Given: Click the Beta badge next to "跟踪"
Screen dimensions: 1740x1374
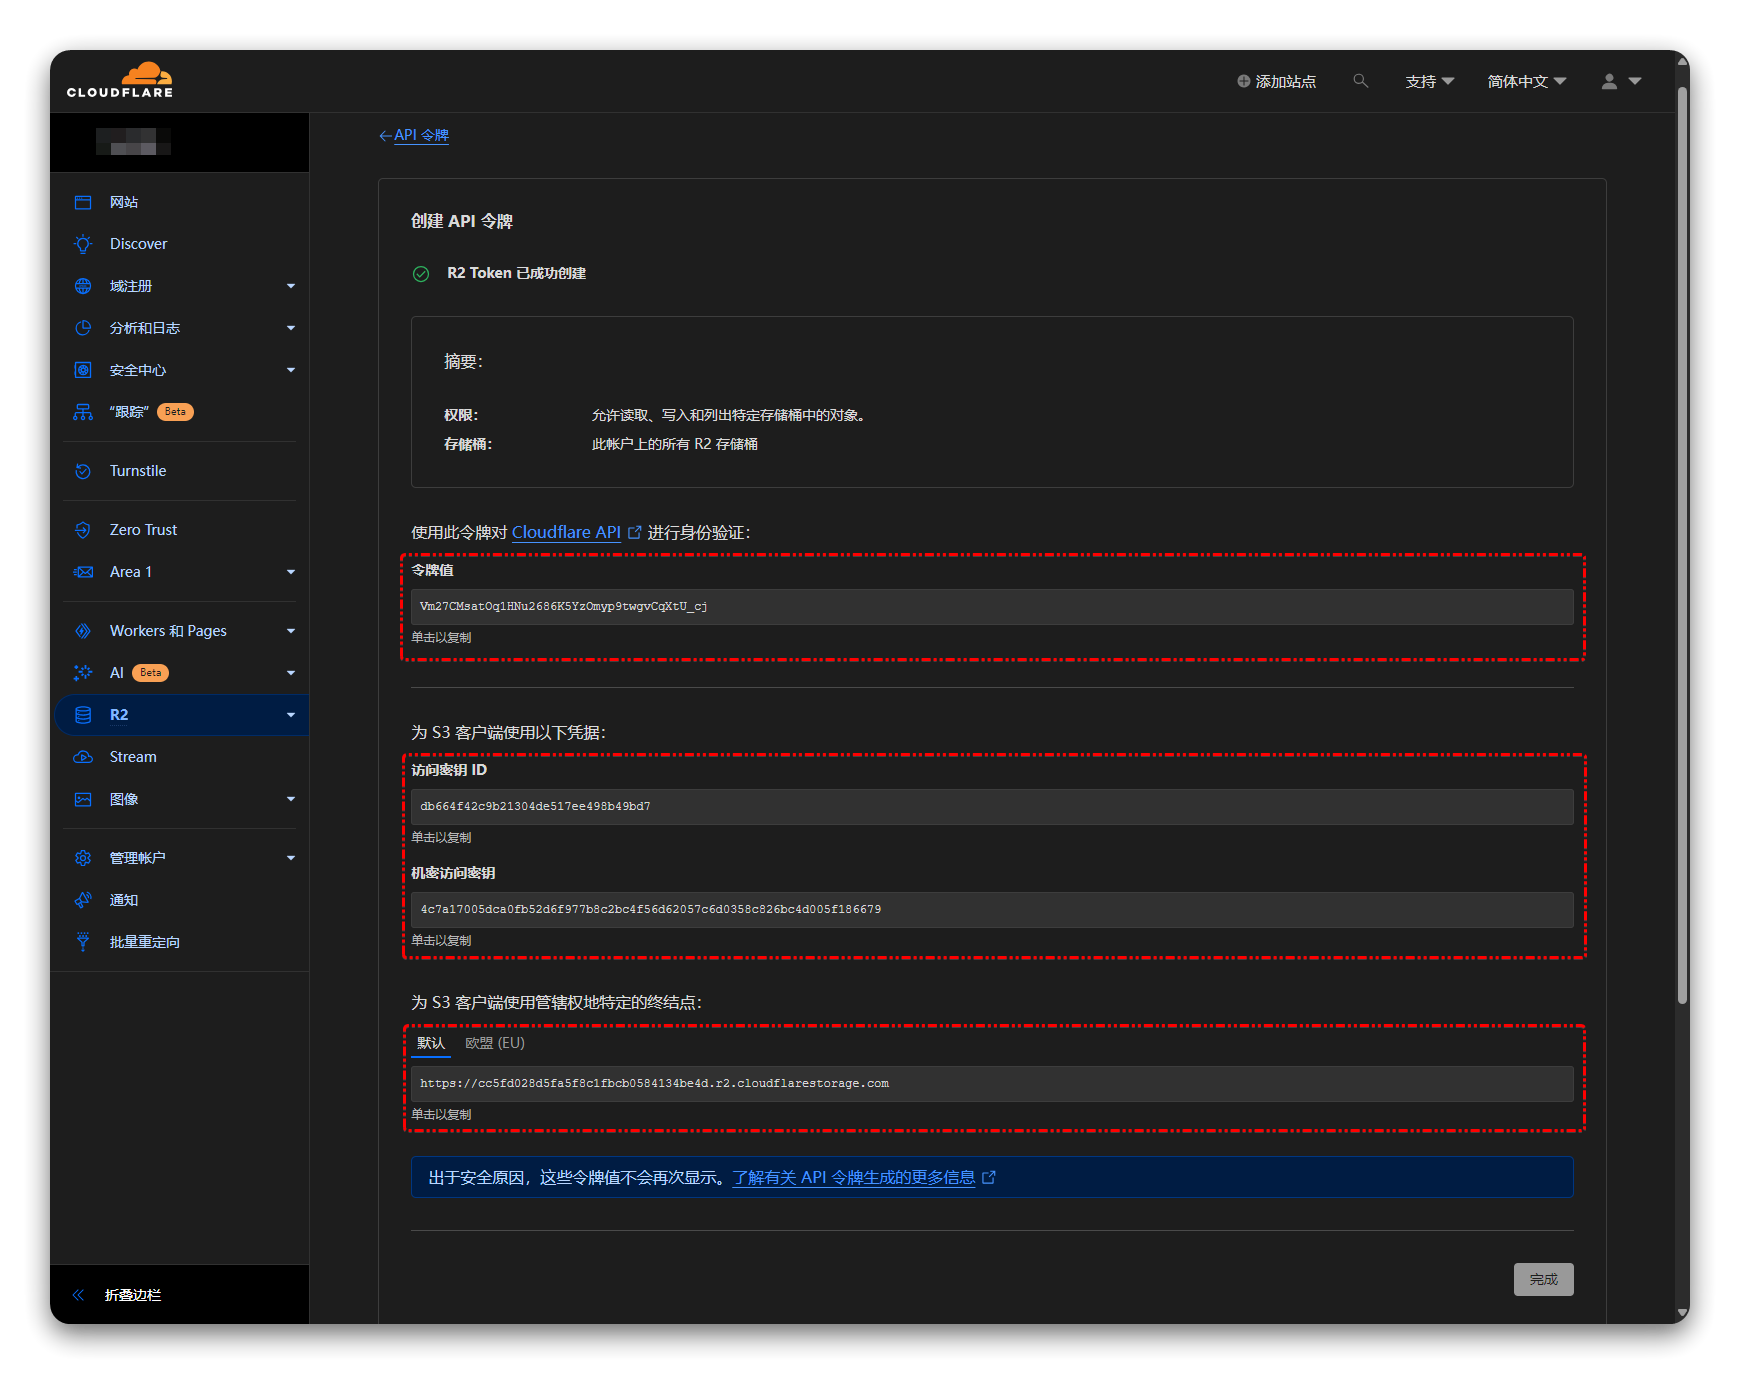Looking at the screenshot, I should pyautogui.click(x=175, y=412).
